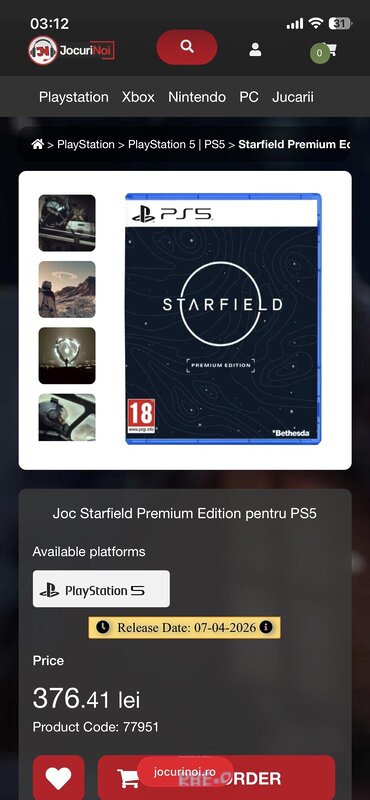
Task: Open the search magnifier button
Action: pos(187,47)
